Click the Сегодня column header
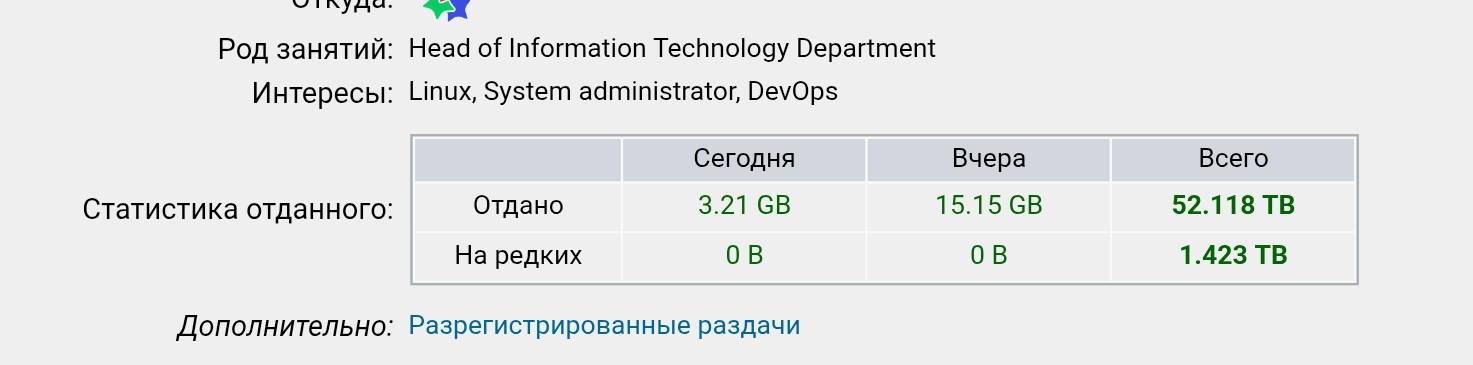Screen dimensions: 1473x365 [744, 159]
